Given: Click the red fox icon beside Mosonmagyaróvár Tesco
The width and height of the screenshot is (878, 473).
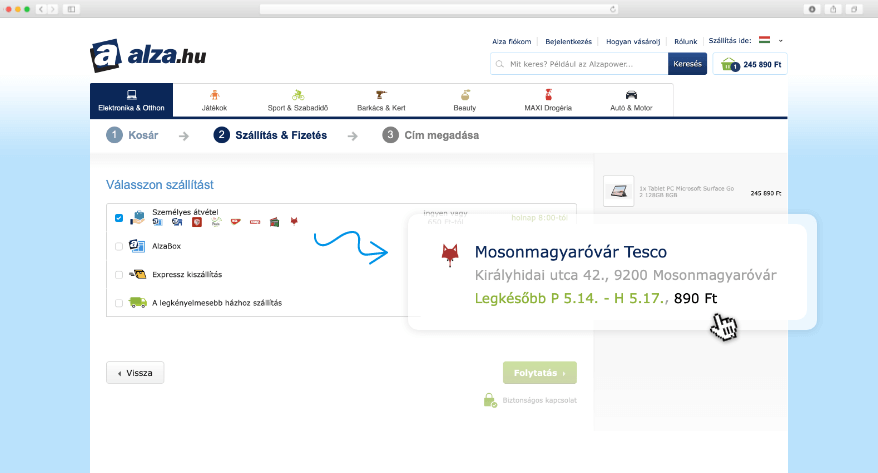Looking at the screenshot, I should [x=450, y=255].
